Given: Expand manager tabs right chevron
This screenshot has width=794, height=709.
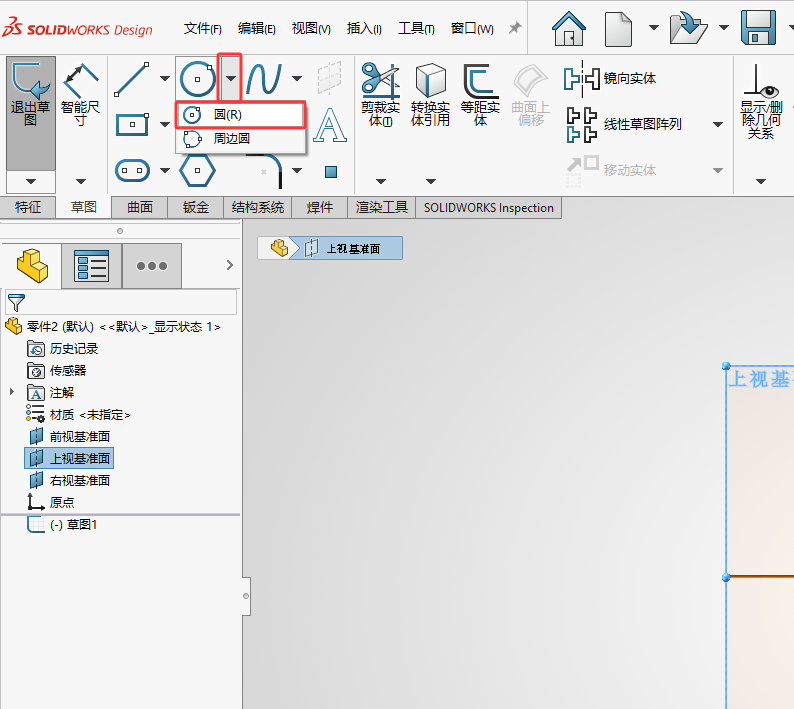Looking at the screenshot, I should click(229, 265).
